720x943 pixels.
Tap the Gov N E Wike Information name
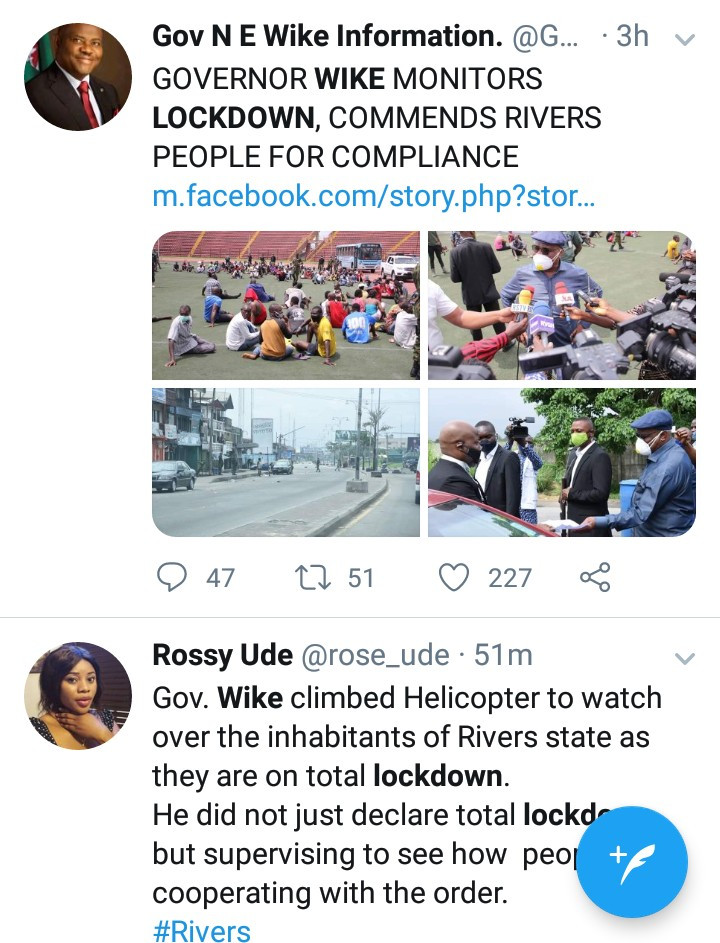tap(327, 37)
